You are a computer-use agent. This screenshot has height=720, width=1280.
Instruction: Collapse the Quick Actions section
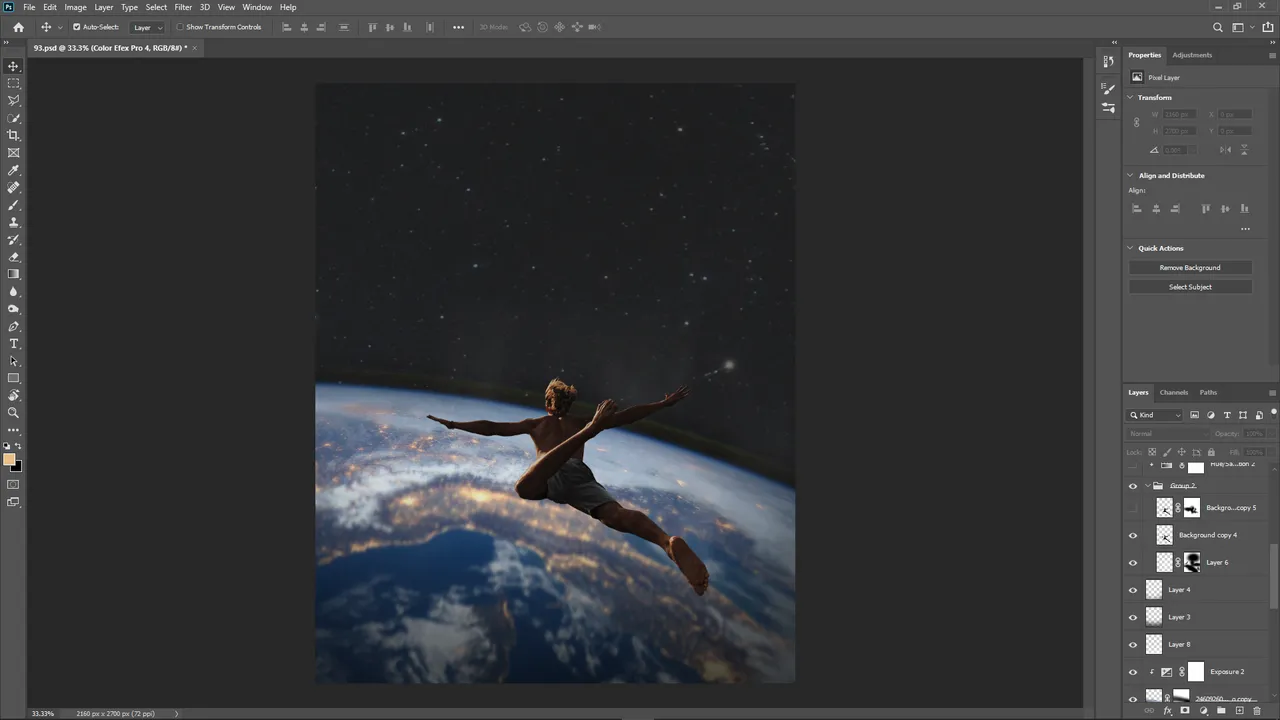(1130, 248)
